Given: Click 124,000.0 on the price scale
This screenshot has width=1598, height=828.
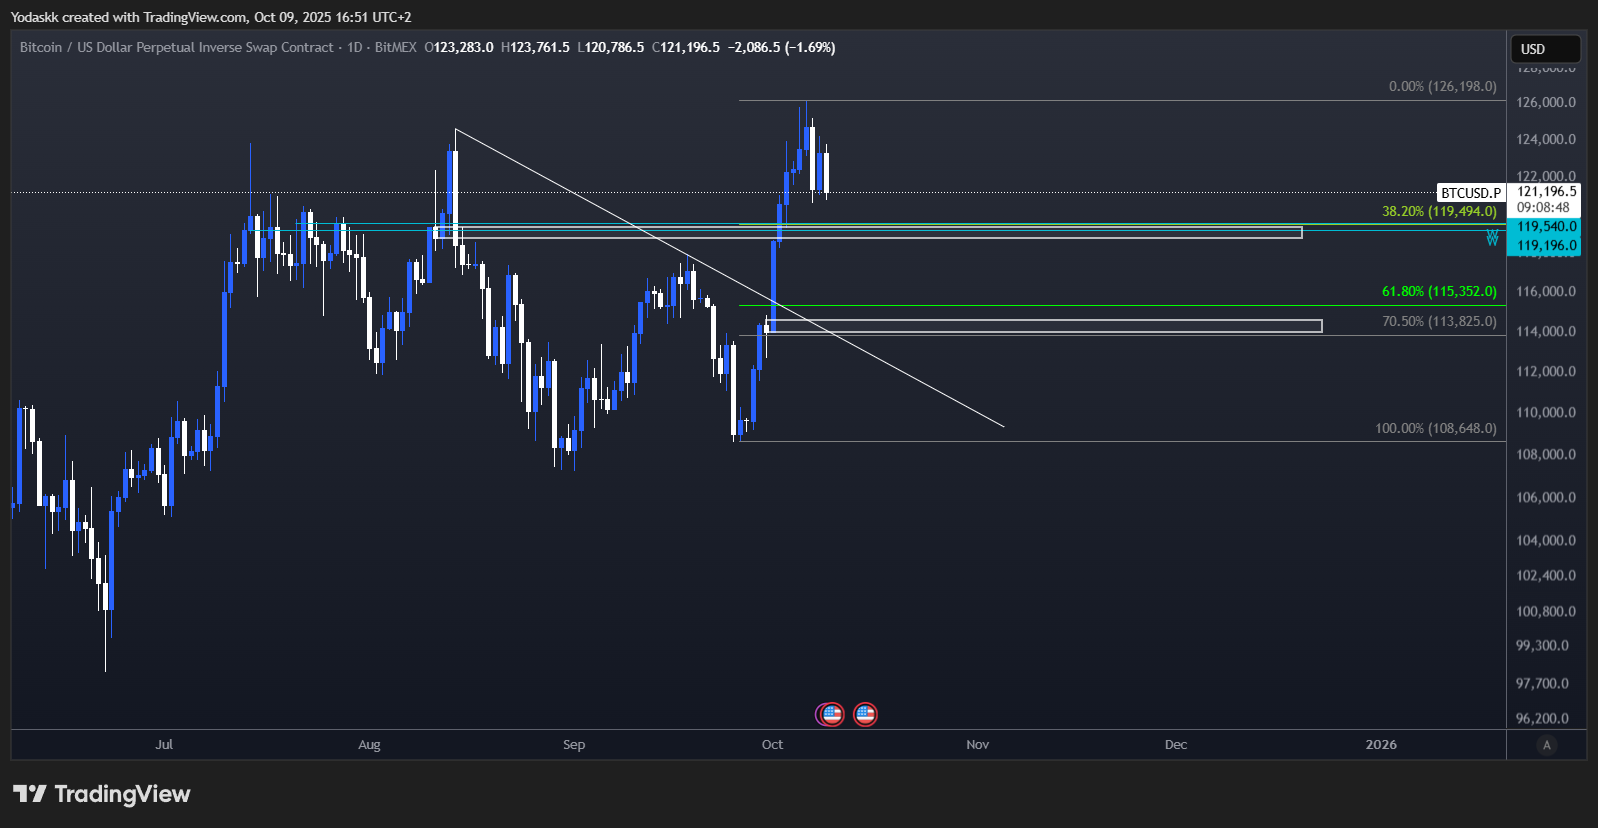Looking at the screenshot, I should click(x=1546, y=139).
